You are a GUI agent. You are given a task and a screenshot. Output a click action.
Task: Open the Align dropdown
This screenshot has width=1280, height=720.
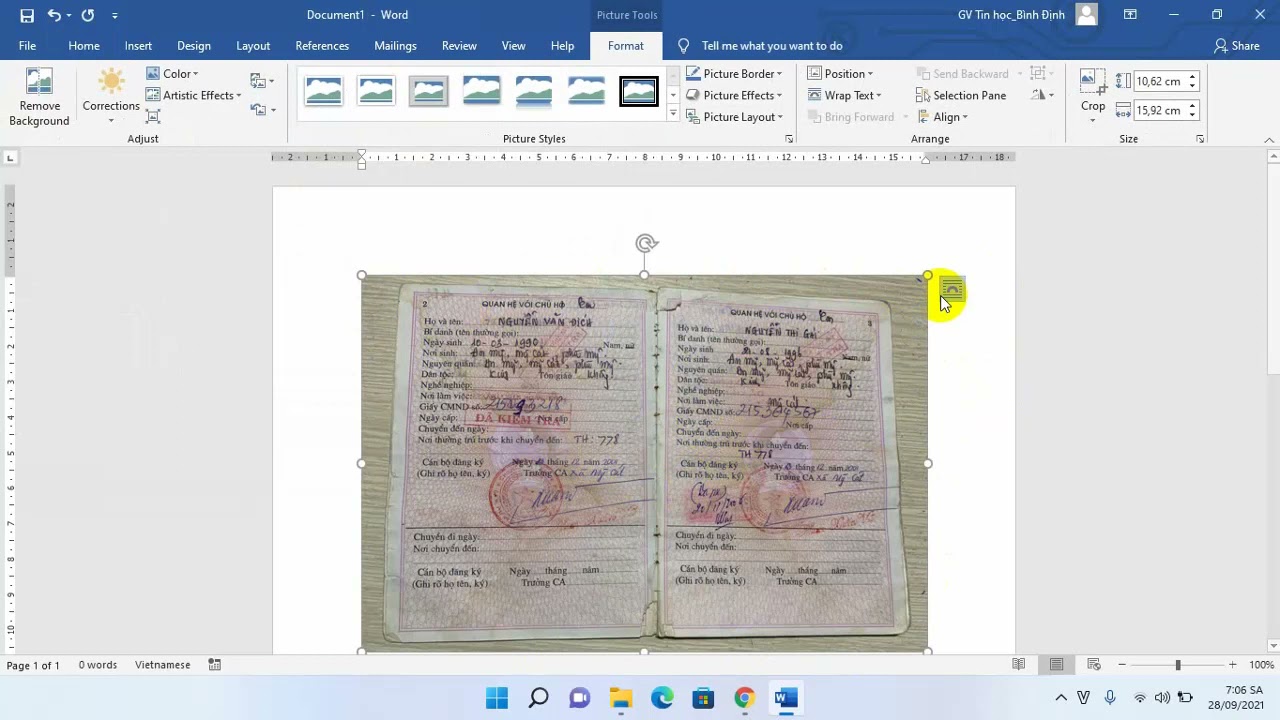point(942,117)
